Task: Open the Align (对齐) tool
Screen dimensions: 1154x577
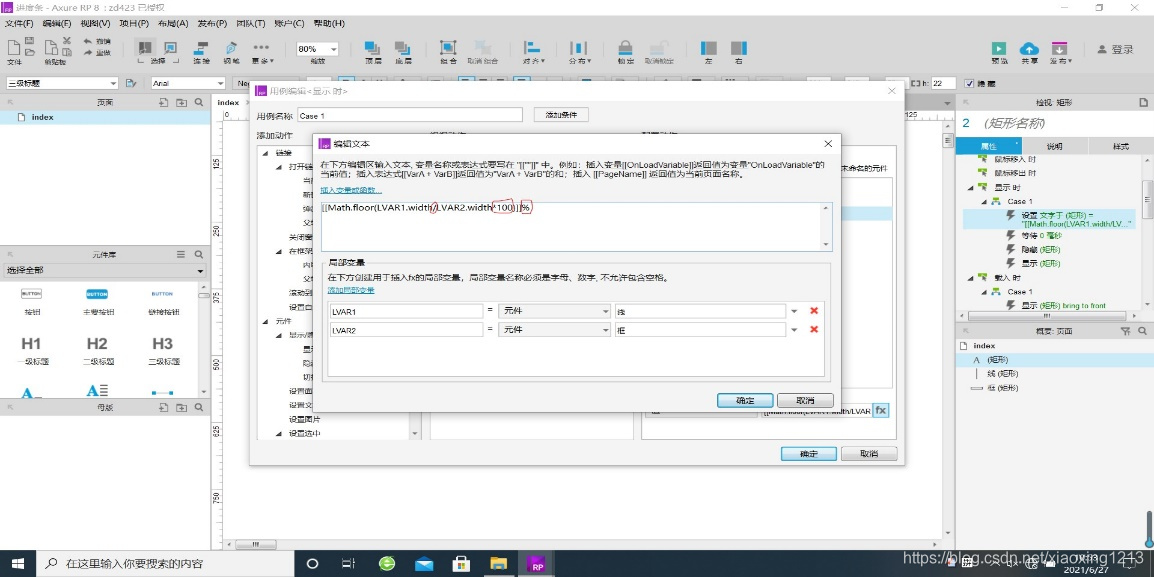Action: click(532, 48)
